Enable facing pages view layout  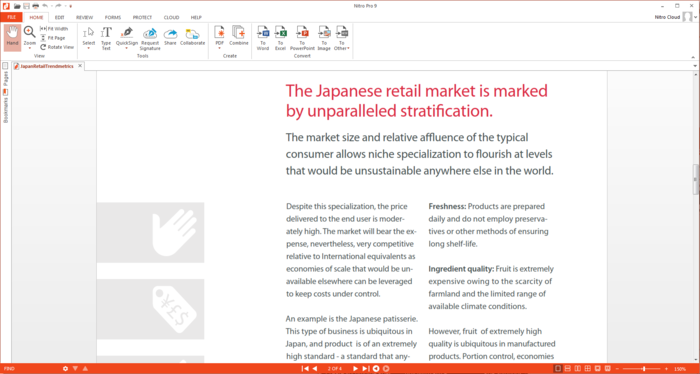click(x=578, y=369)
